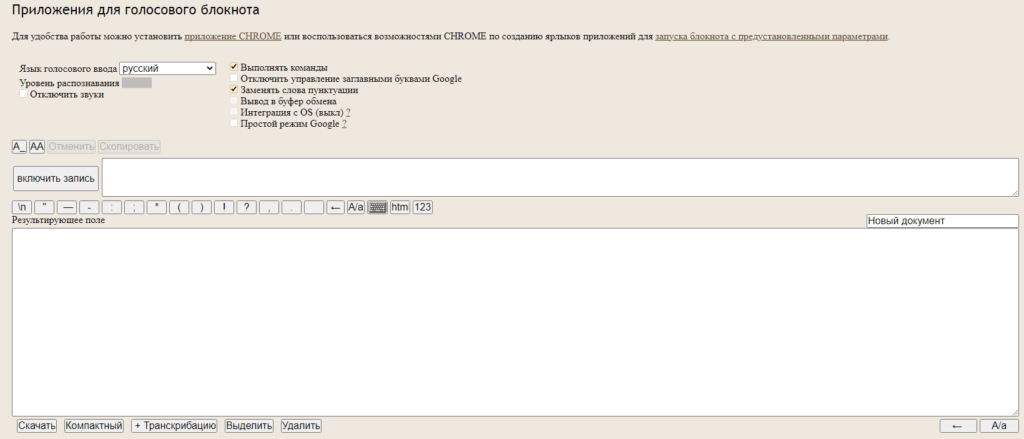The image size is (1024, 439).
Task: Click the htm button in the toolbar
Action: 400,207
